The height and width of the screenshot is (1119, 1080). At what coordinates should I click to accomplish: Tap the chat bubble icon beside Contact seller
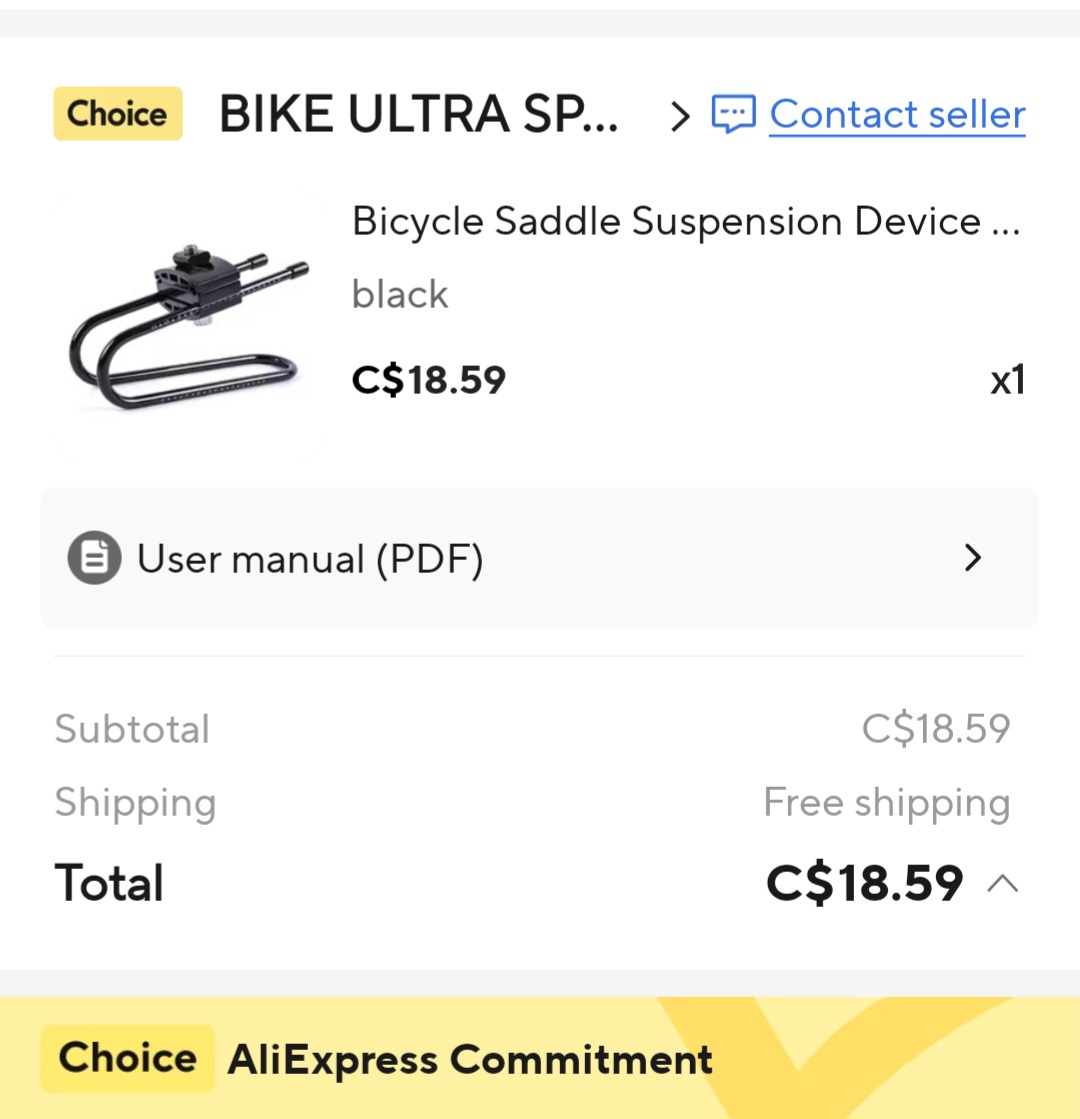tap(733, 113)
